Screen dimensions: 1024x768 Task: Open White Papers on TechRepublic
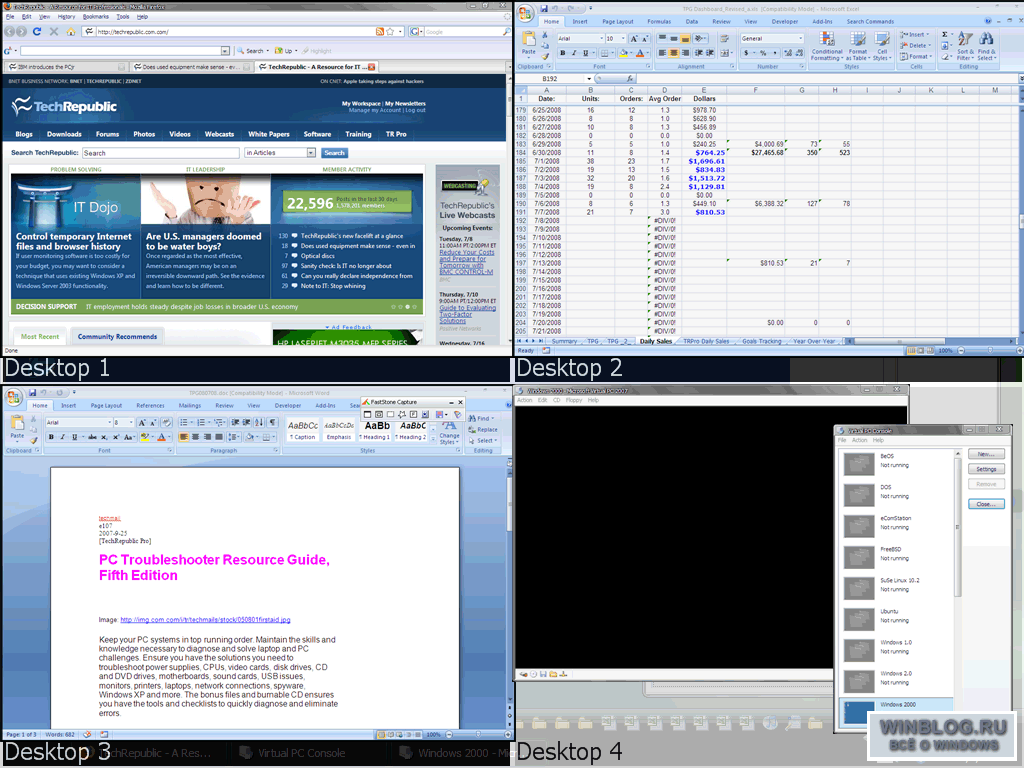268,134
